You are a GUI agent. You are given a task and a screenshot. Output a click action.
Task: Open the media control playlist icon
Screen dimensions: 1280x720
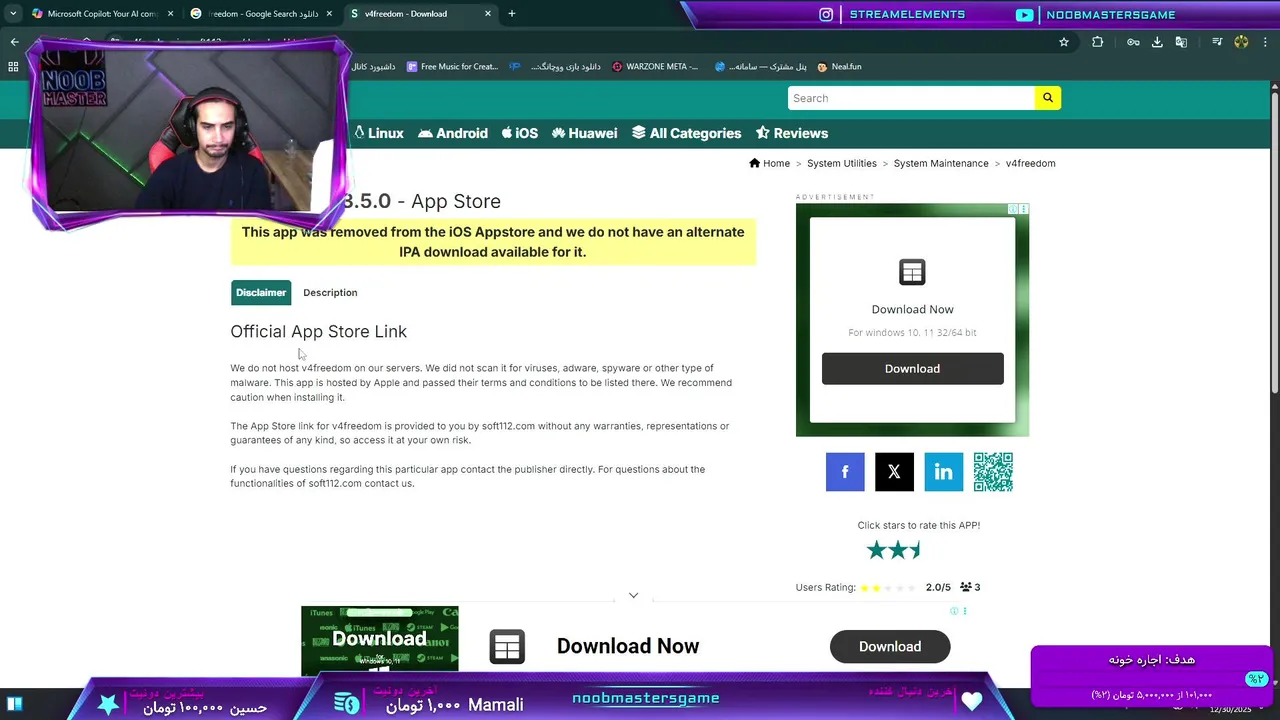coord(1217,42)
